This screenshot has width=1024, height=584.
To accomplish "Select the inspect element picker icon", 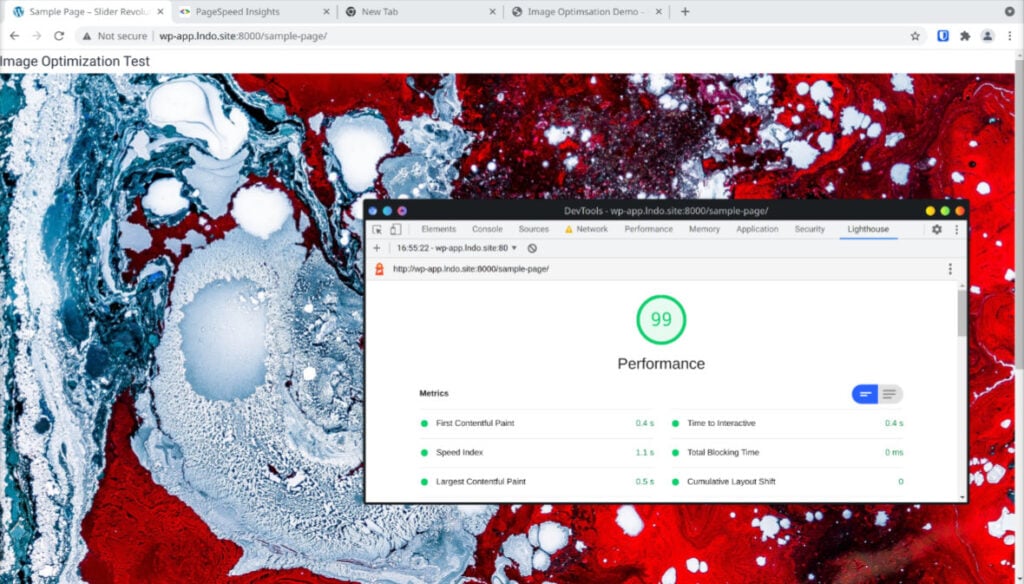I will pyautogui.click(x=377, y=229).
